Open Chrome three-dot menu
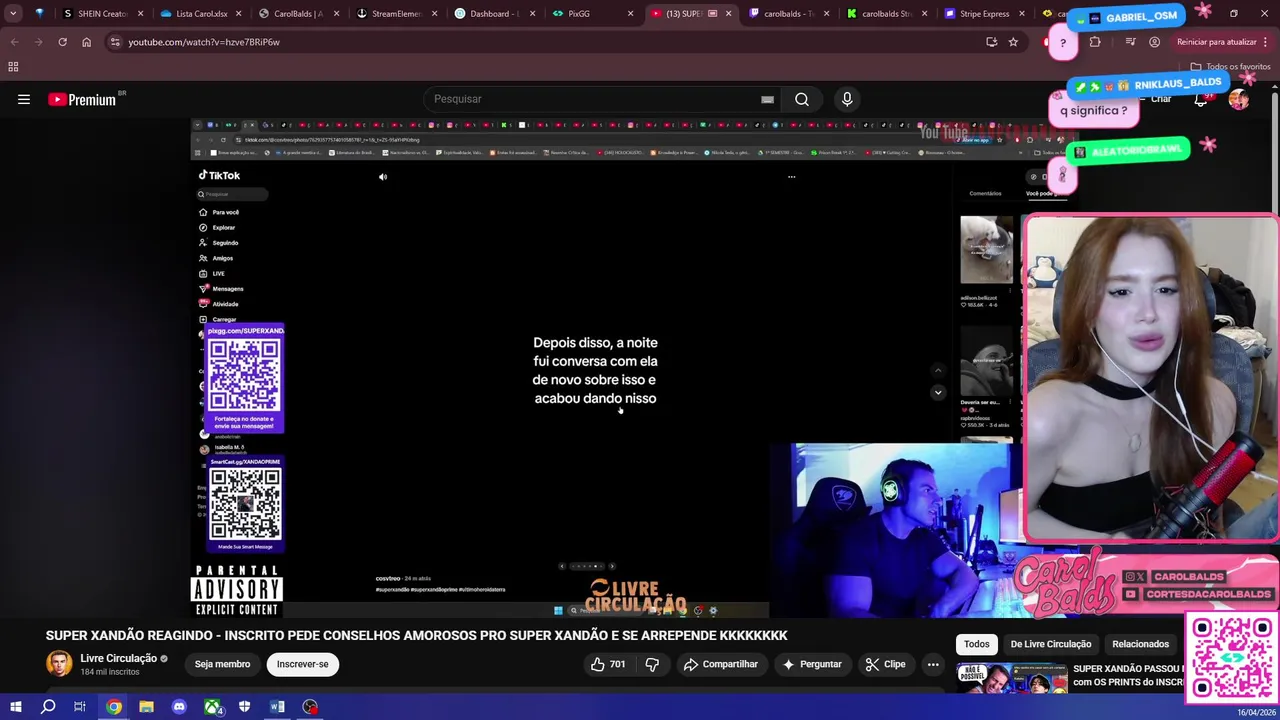 1266,42
